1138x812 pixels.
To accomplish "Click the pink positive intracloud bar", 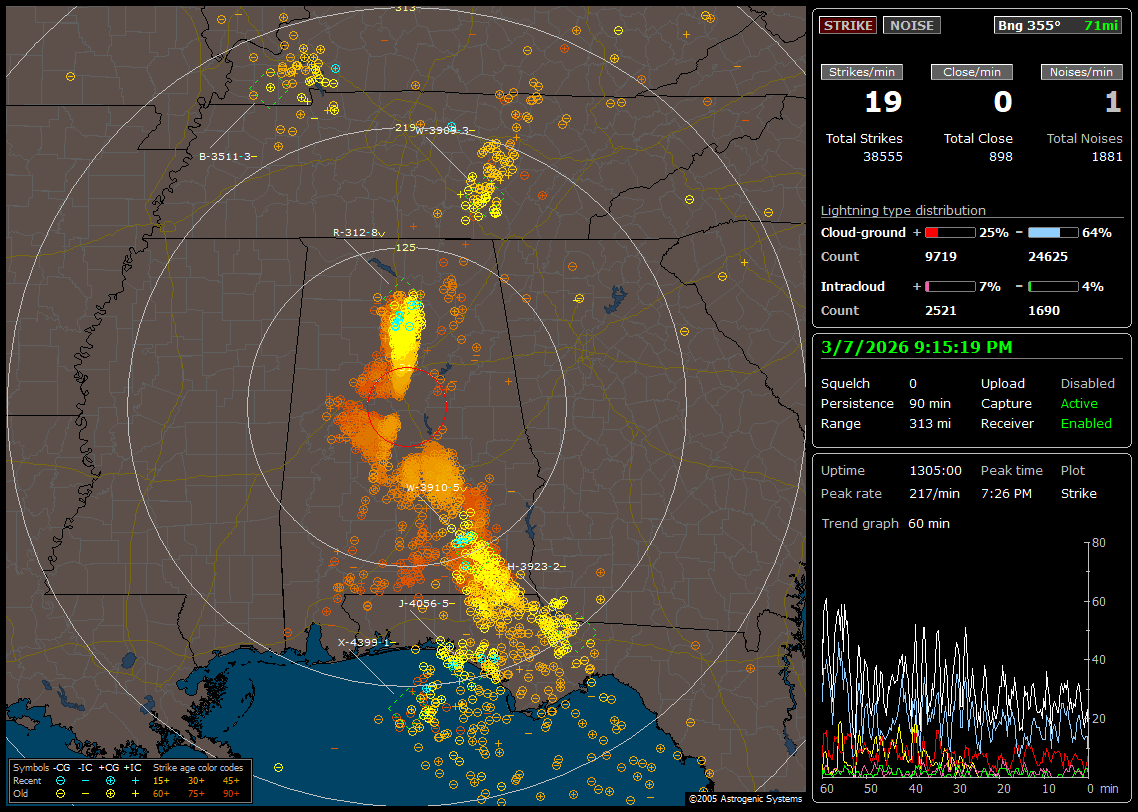I will coord(949,286).
